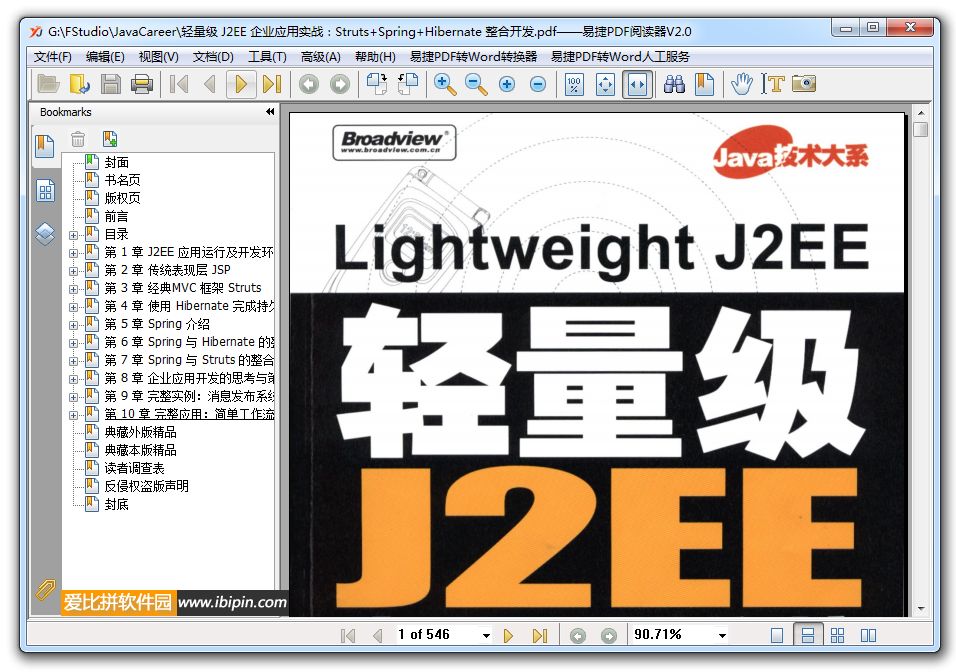Select the zoom-in magnifier tool
The width and height of the screenshot is (956, 672).
(444, 84)
